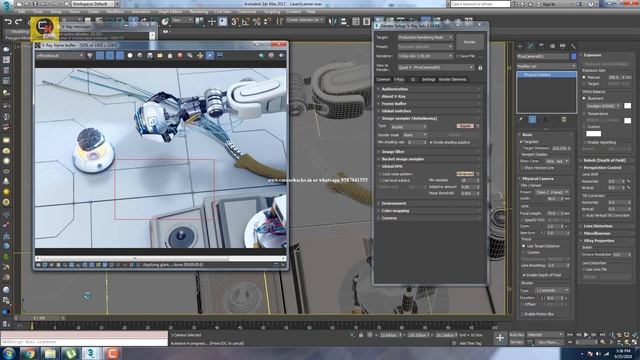The height and width of the screenshot is (360, 640).
Task: Click the red Stop rendering icon in frame buffer
Action: coord(180,56)
